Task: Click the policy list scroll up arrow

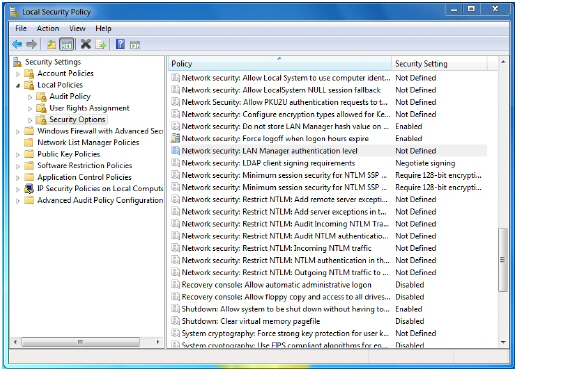Action: 503,62
